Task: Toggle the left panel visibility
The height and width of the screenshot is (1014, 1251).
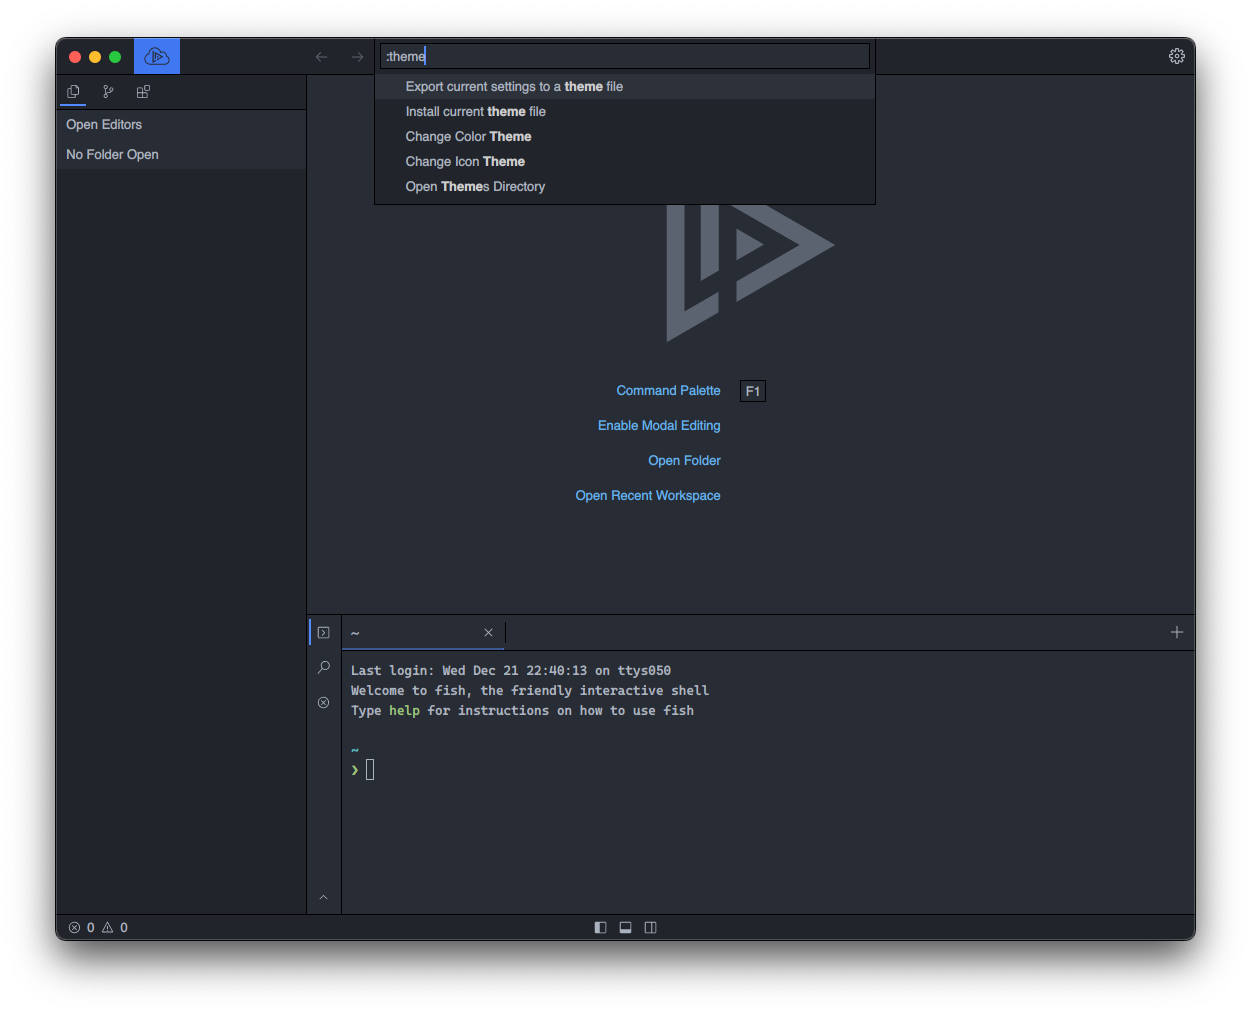Action: [600, 928]
